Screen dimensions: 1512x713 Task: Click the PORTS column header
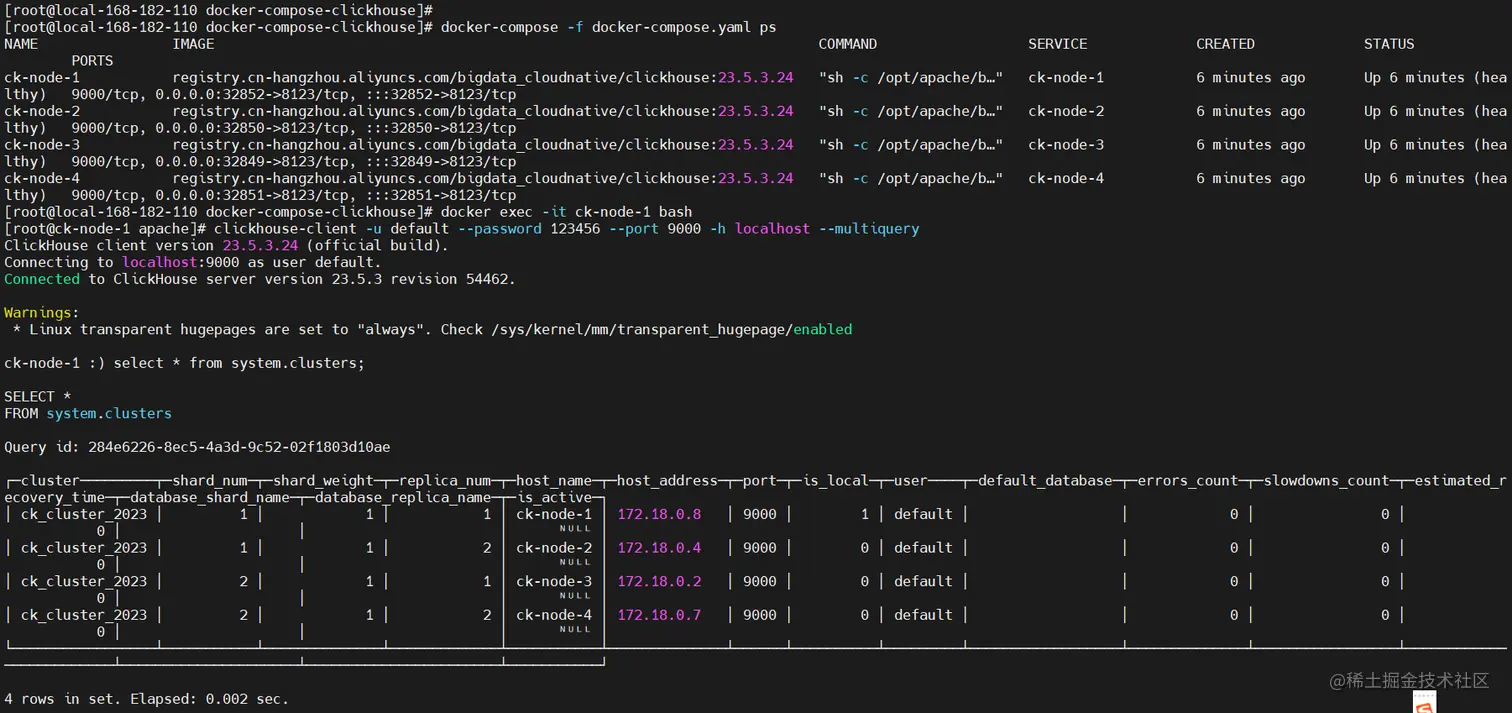tap(92, 61)
